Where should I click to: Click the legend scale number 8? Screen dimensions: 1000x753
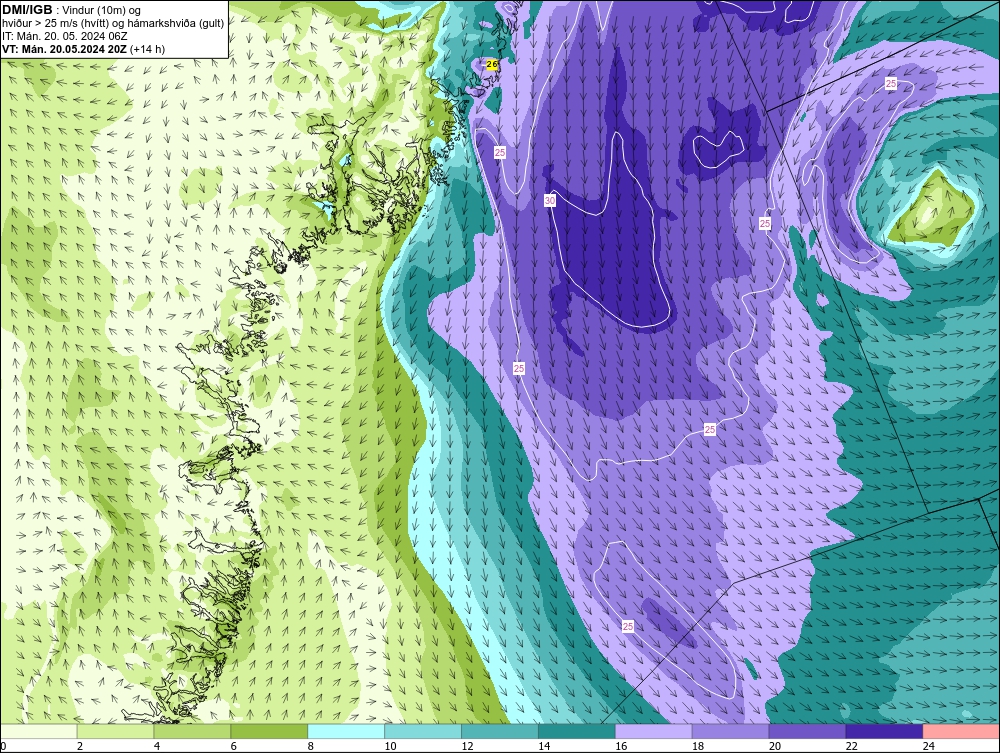[311, 746]
